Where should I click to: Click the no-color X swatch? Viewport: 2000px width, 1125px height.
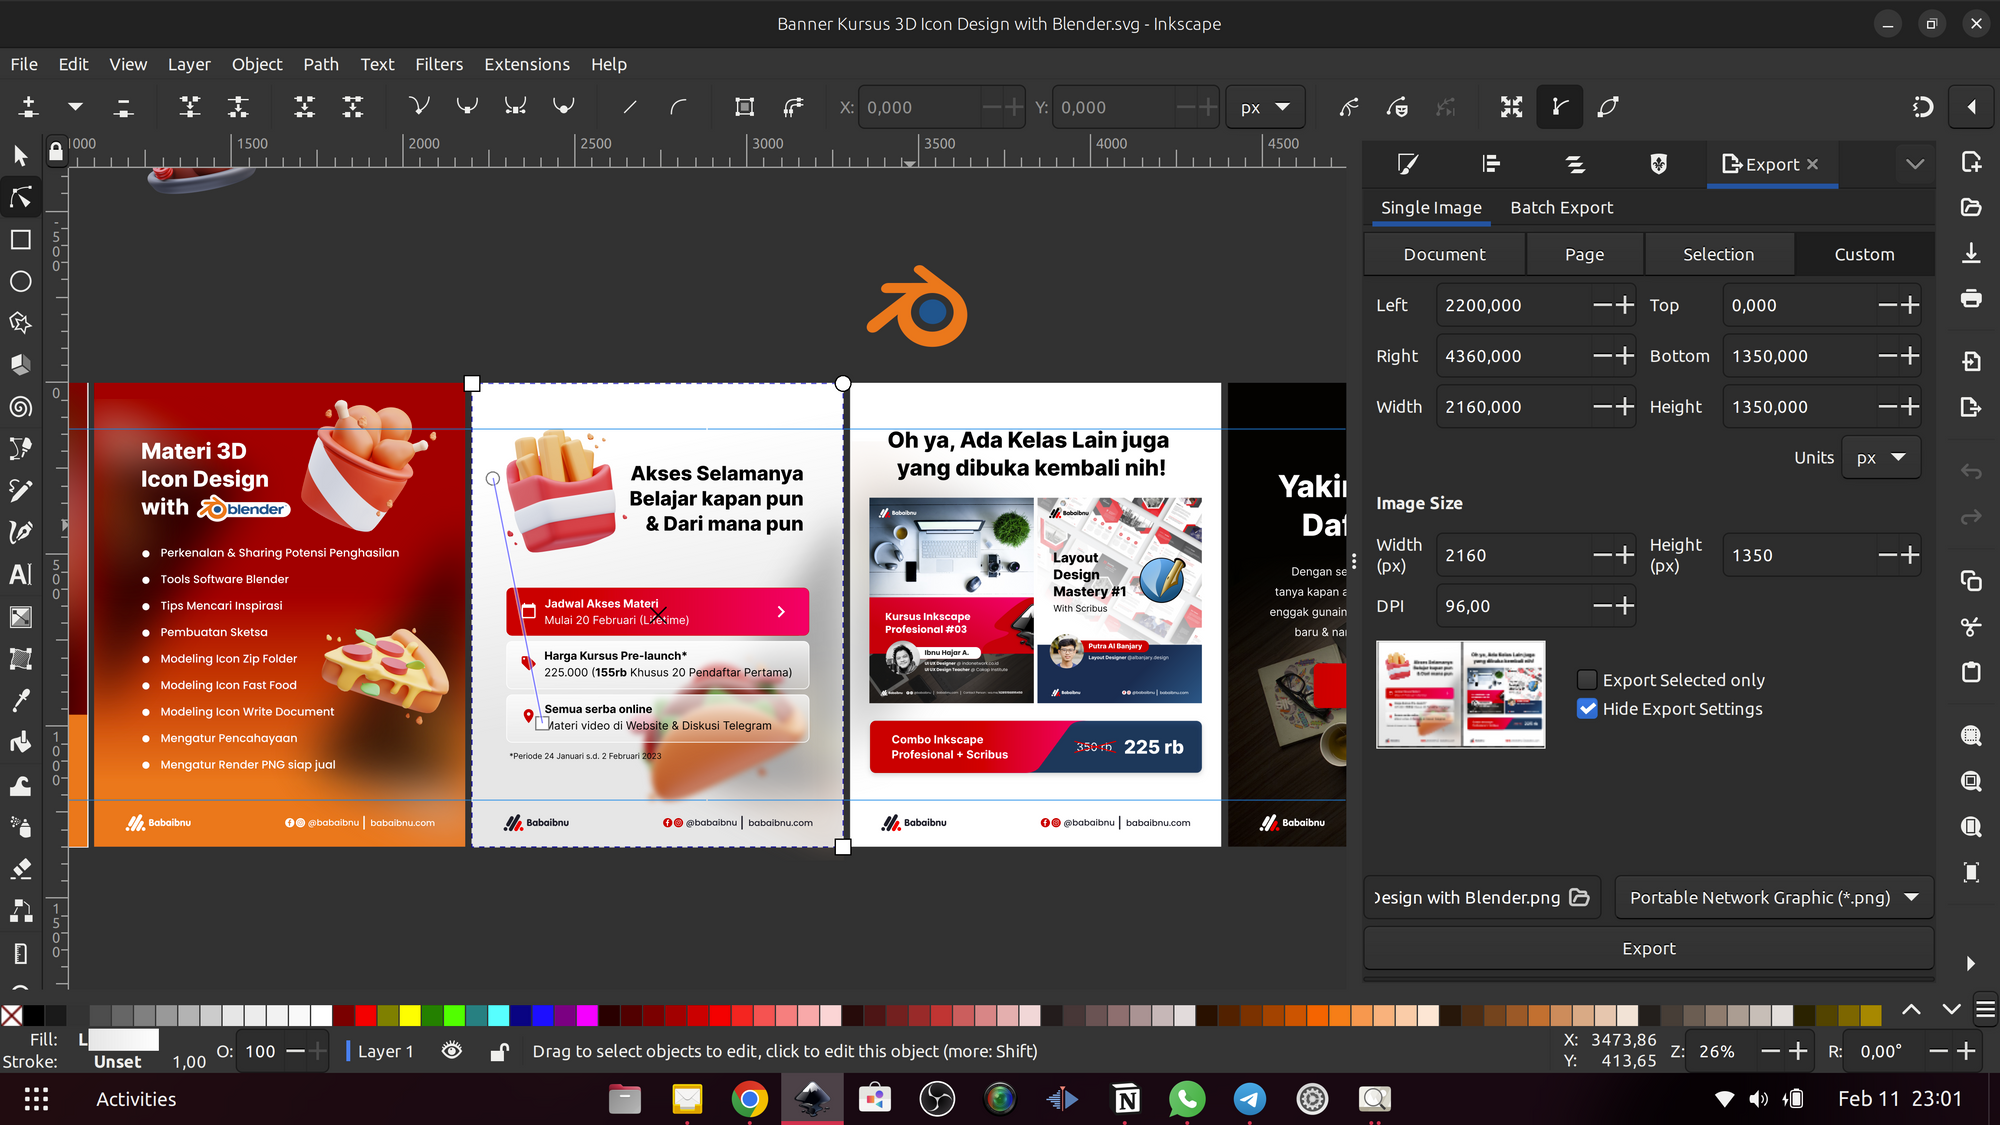point(12,1016)
